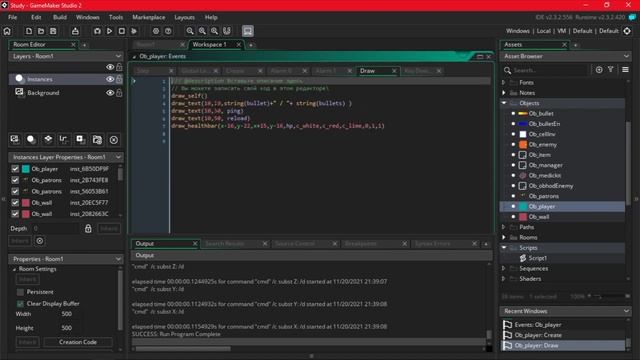Enable the Persistent room checkbox
The height and width of the screenshot is (360, 640).
click(20, 292)
